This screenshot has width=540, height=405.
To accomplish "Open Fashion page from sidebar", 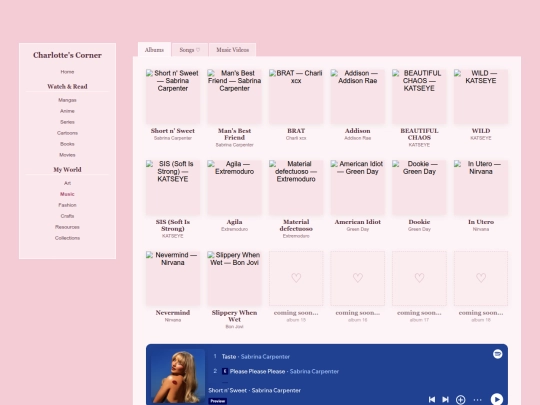I will tap(67, 205).
